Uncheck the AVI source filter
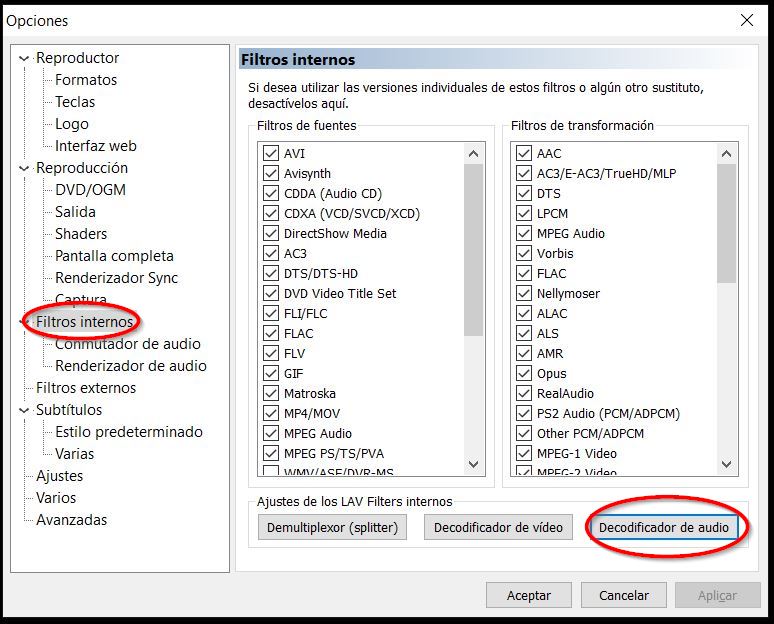The image size is (774, 624). pyautogui.click(x=271, y=154)
